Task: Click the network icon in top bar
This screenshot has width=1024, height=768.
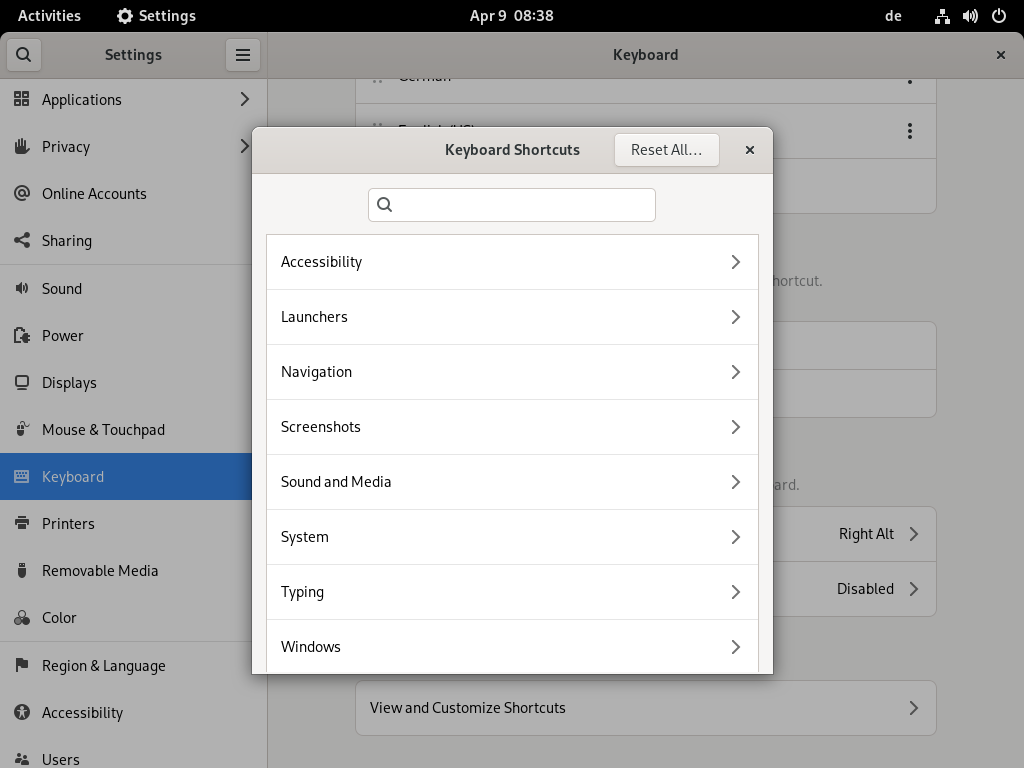Action: click(942, 16)
